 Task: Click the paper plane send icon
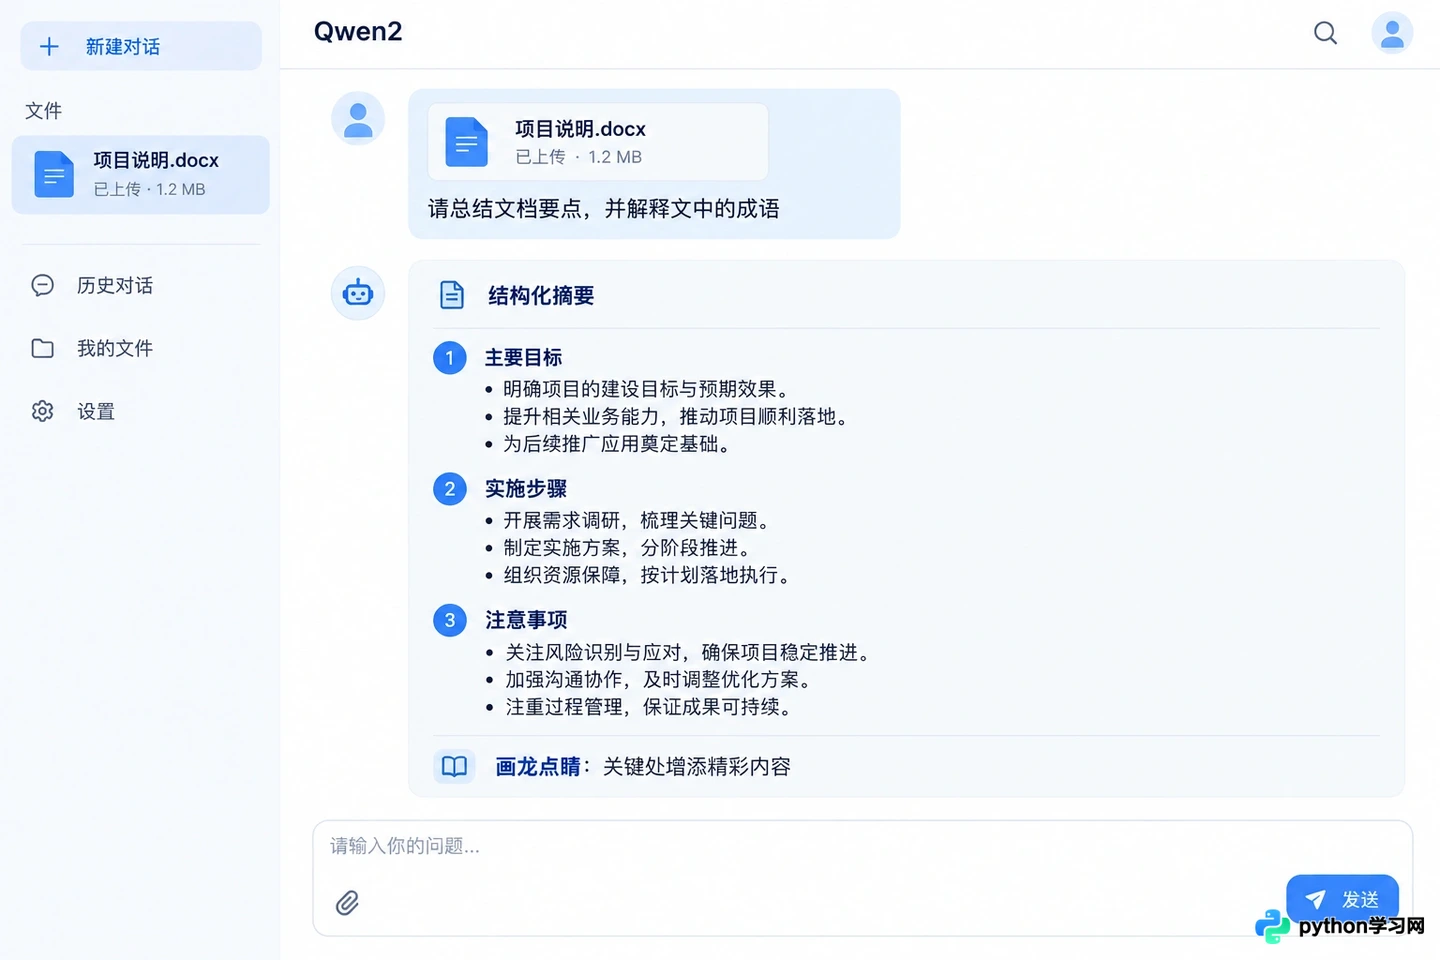coord(1315,900)
